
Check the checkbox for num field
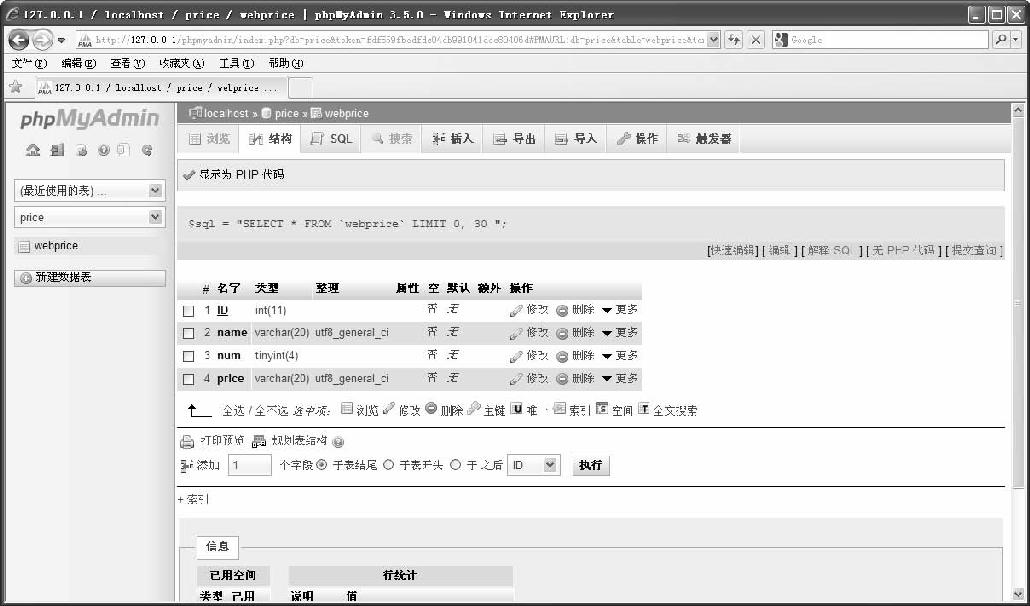pyautogui.click(x=189, y=356)
